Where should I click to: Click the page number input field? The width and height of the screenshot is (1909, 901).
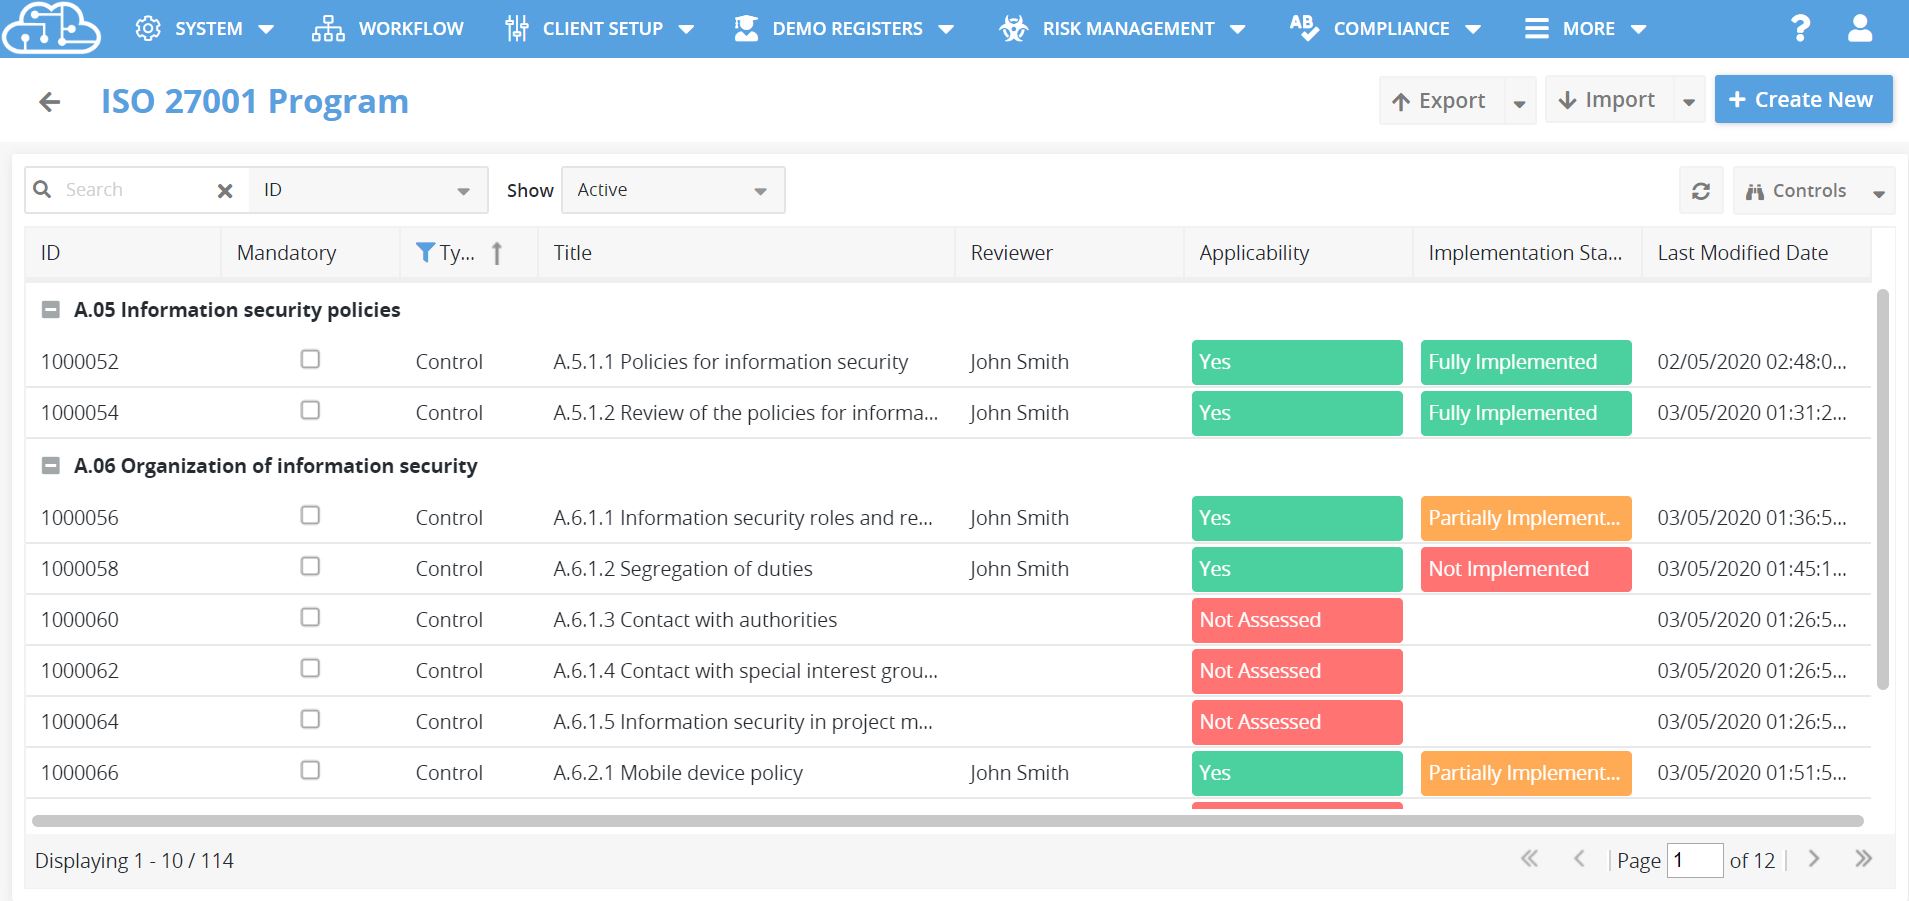click(1694, 860)
